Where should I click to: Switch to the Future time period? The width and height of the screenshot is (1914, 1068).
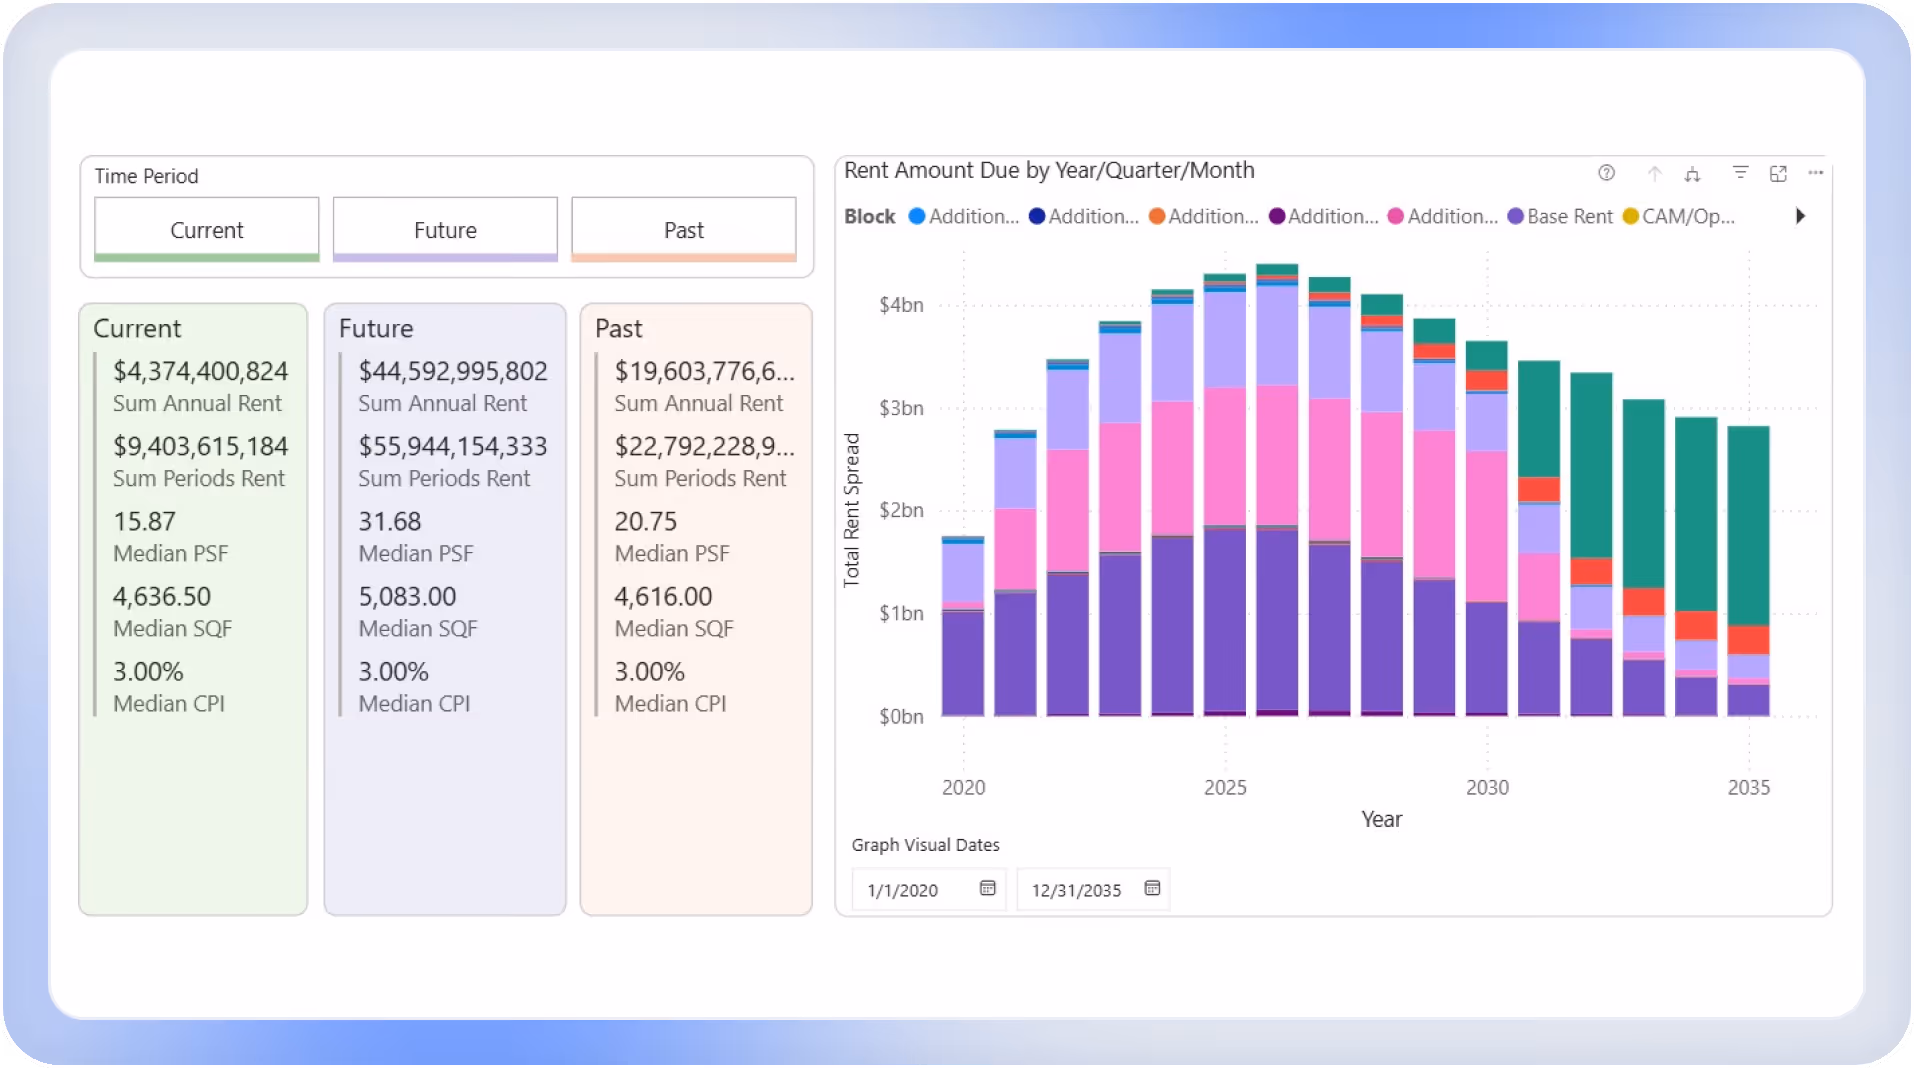[444, 229]
